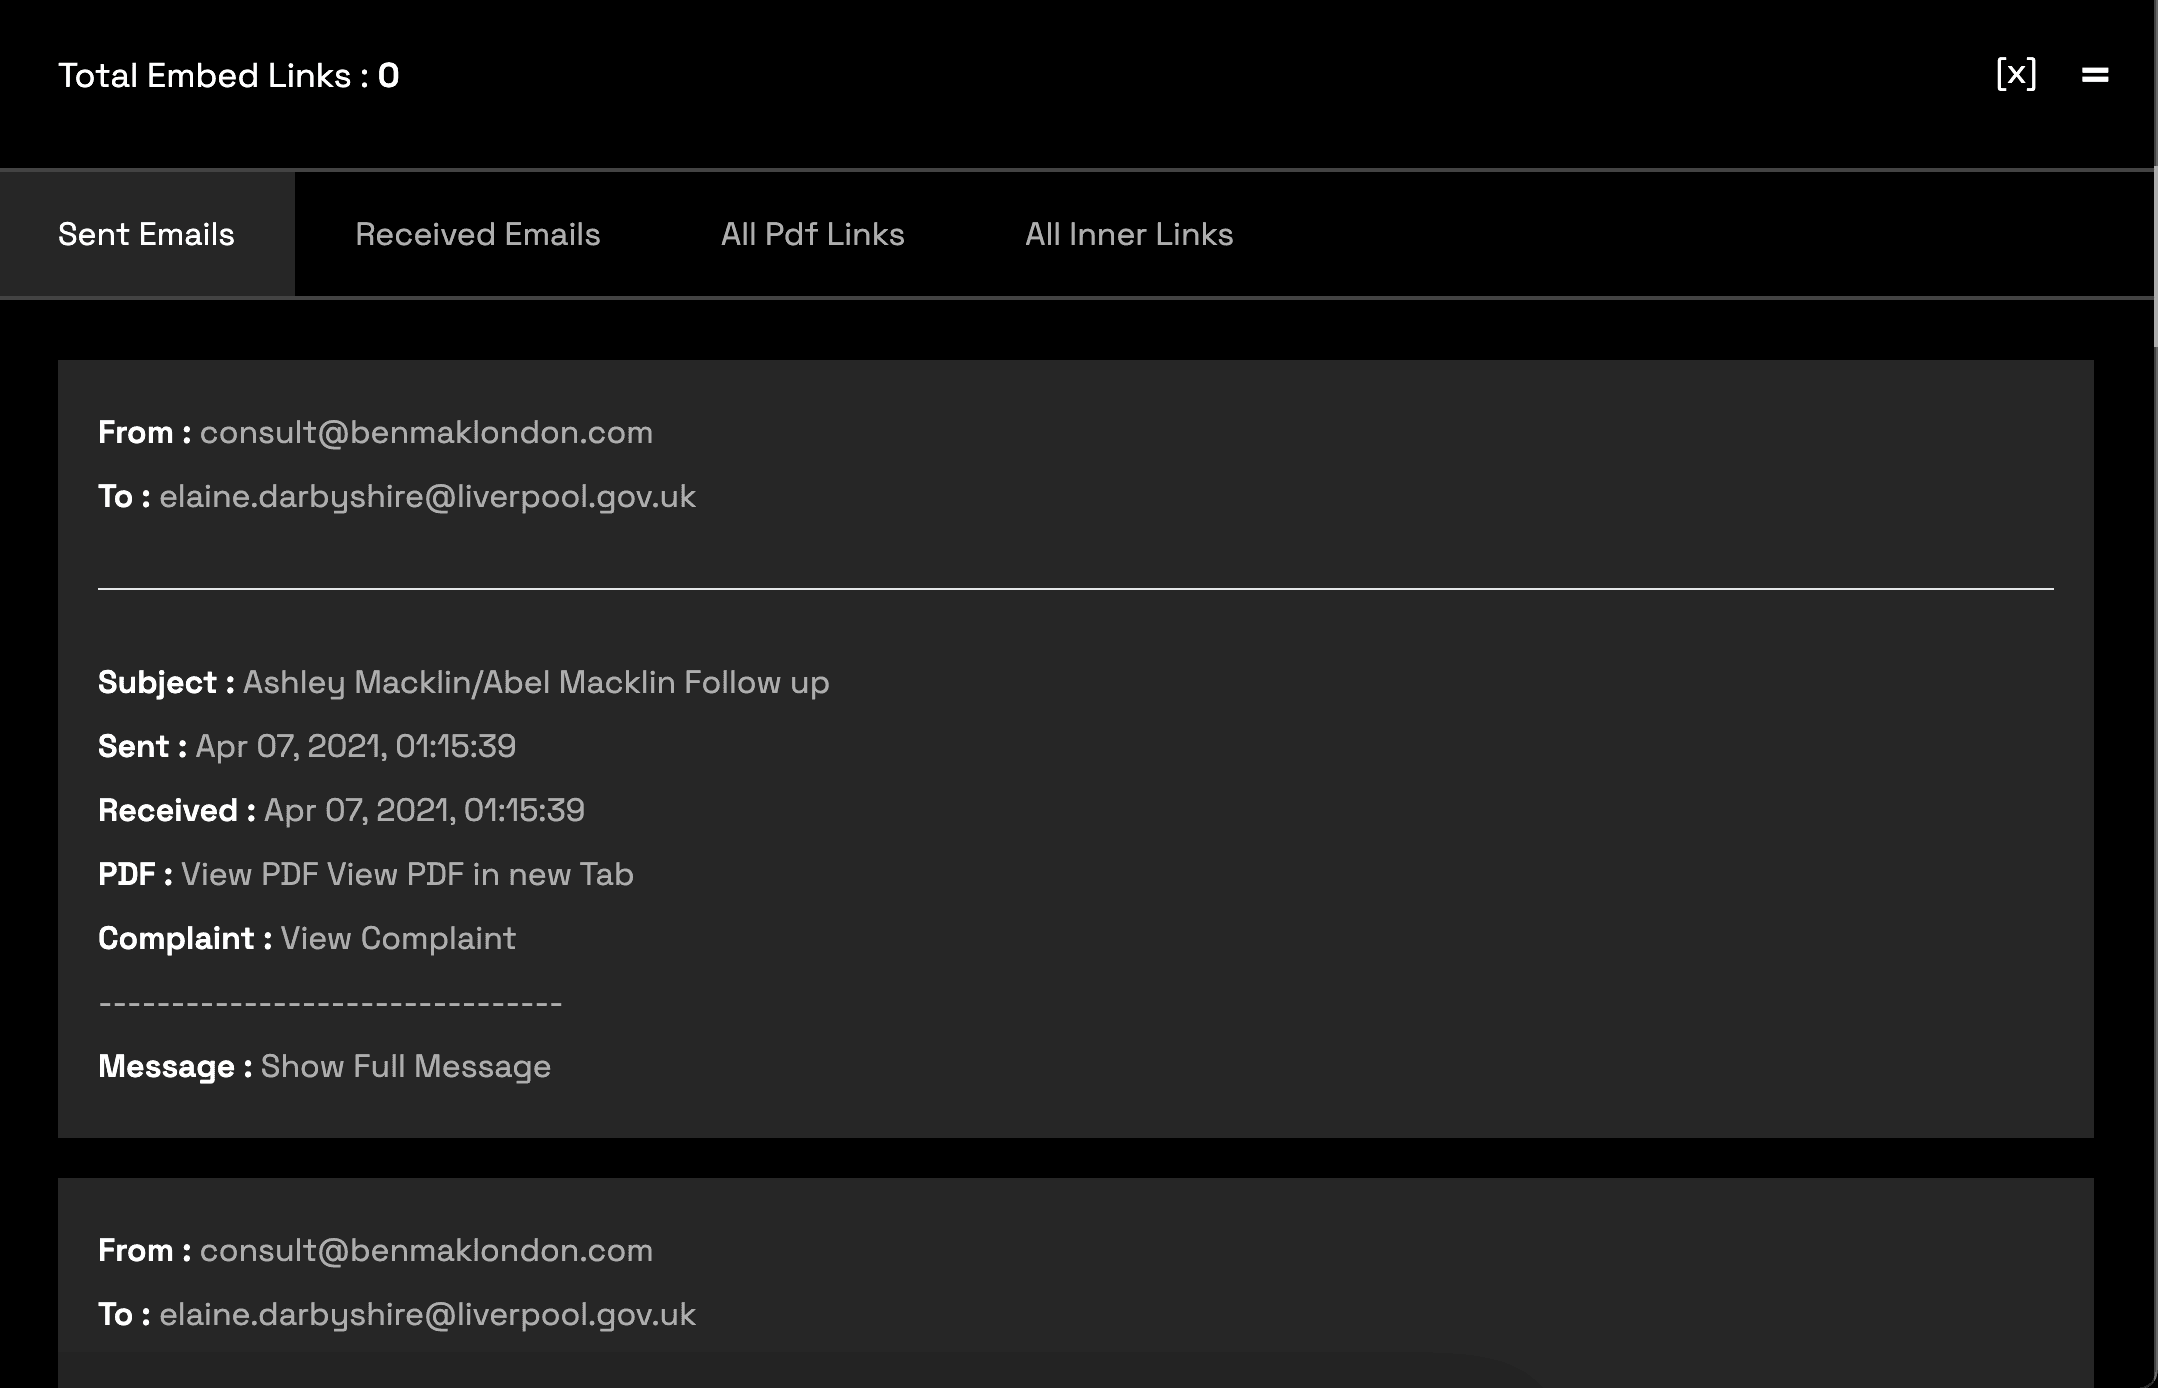Expand Show Full Message

coord(405,1066)
